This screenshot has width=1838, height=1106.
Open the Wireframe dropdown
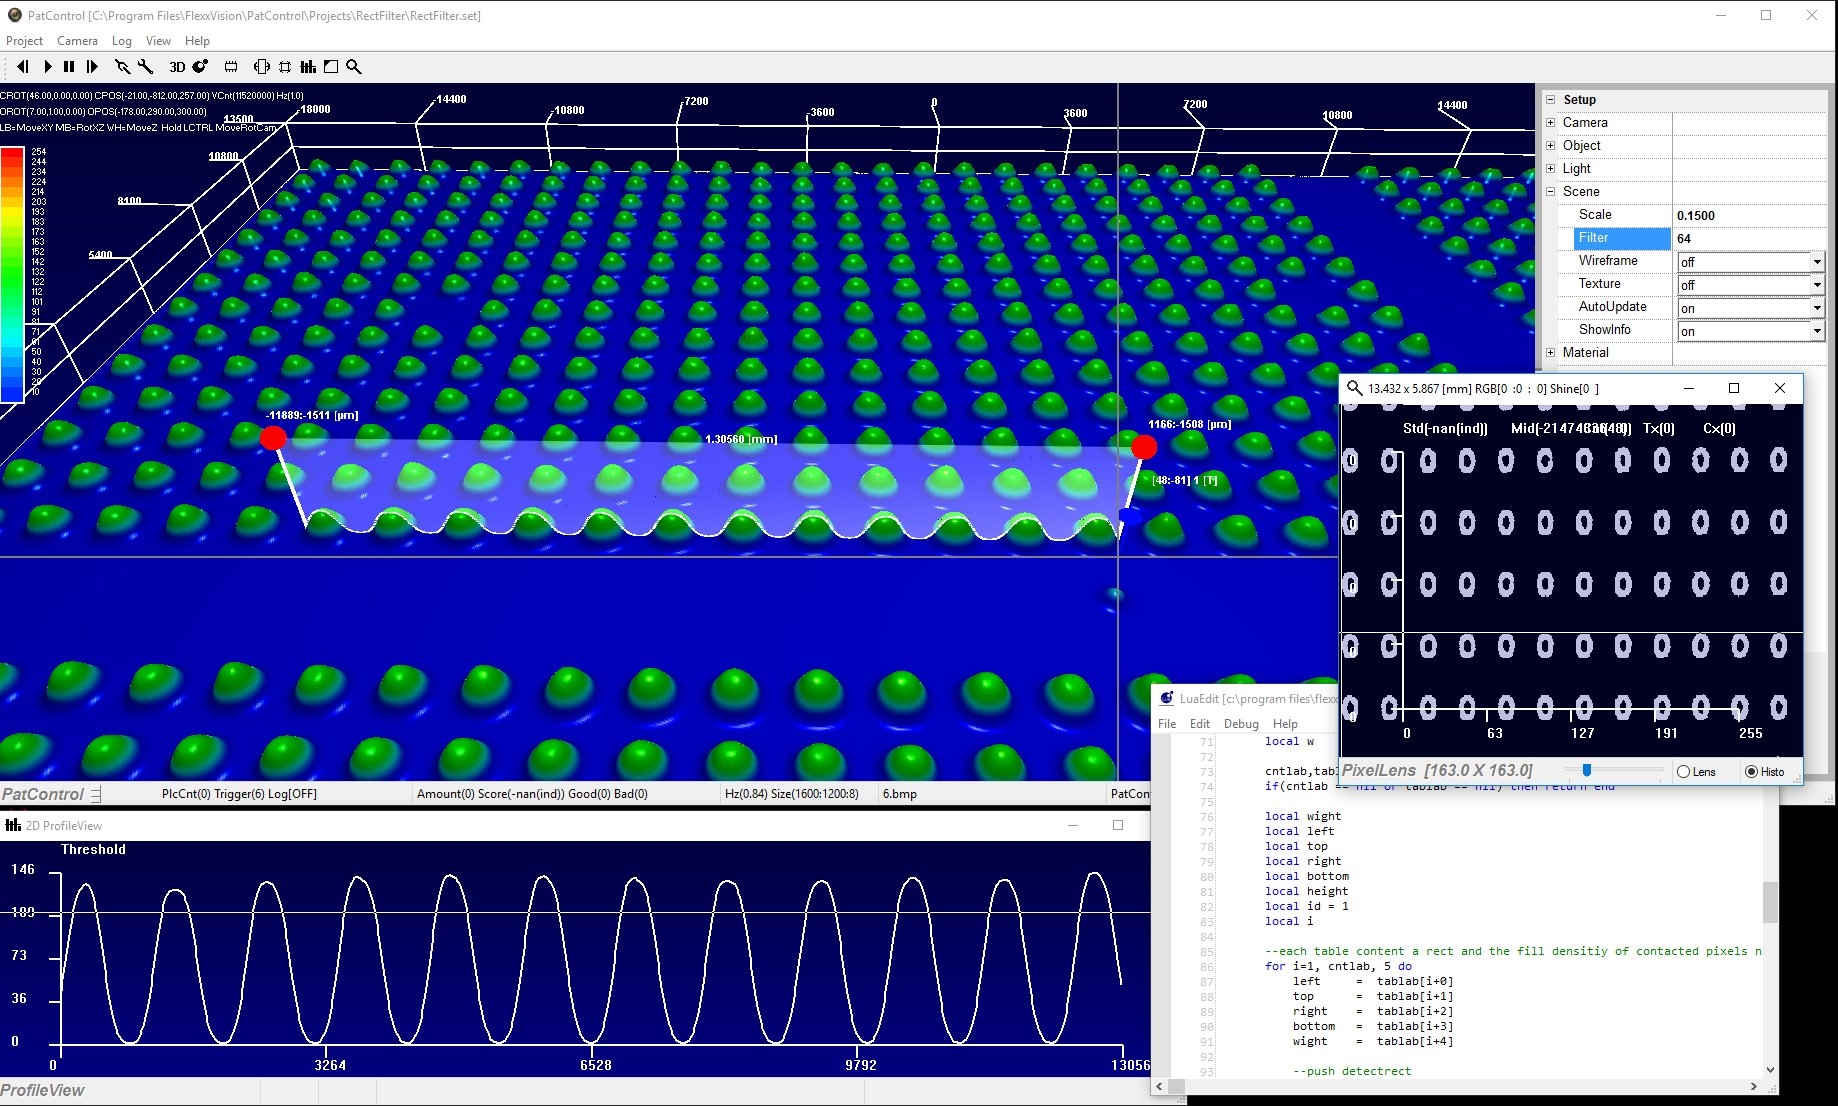[x=1816, y=262]
